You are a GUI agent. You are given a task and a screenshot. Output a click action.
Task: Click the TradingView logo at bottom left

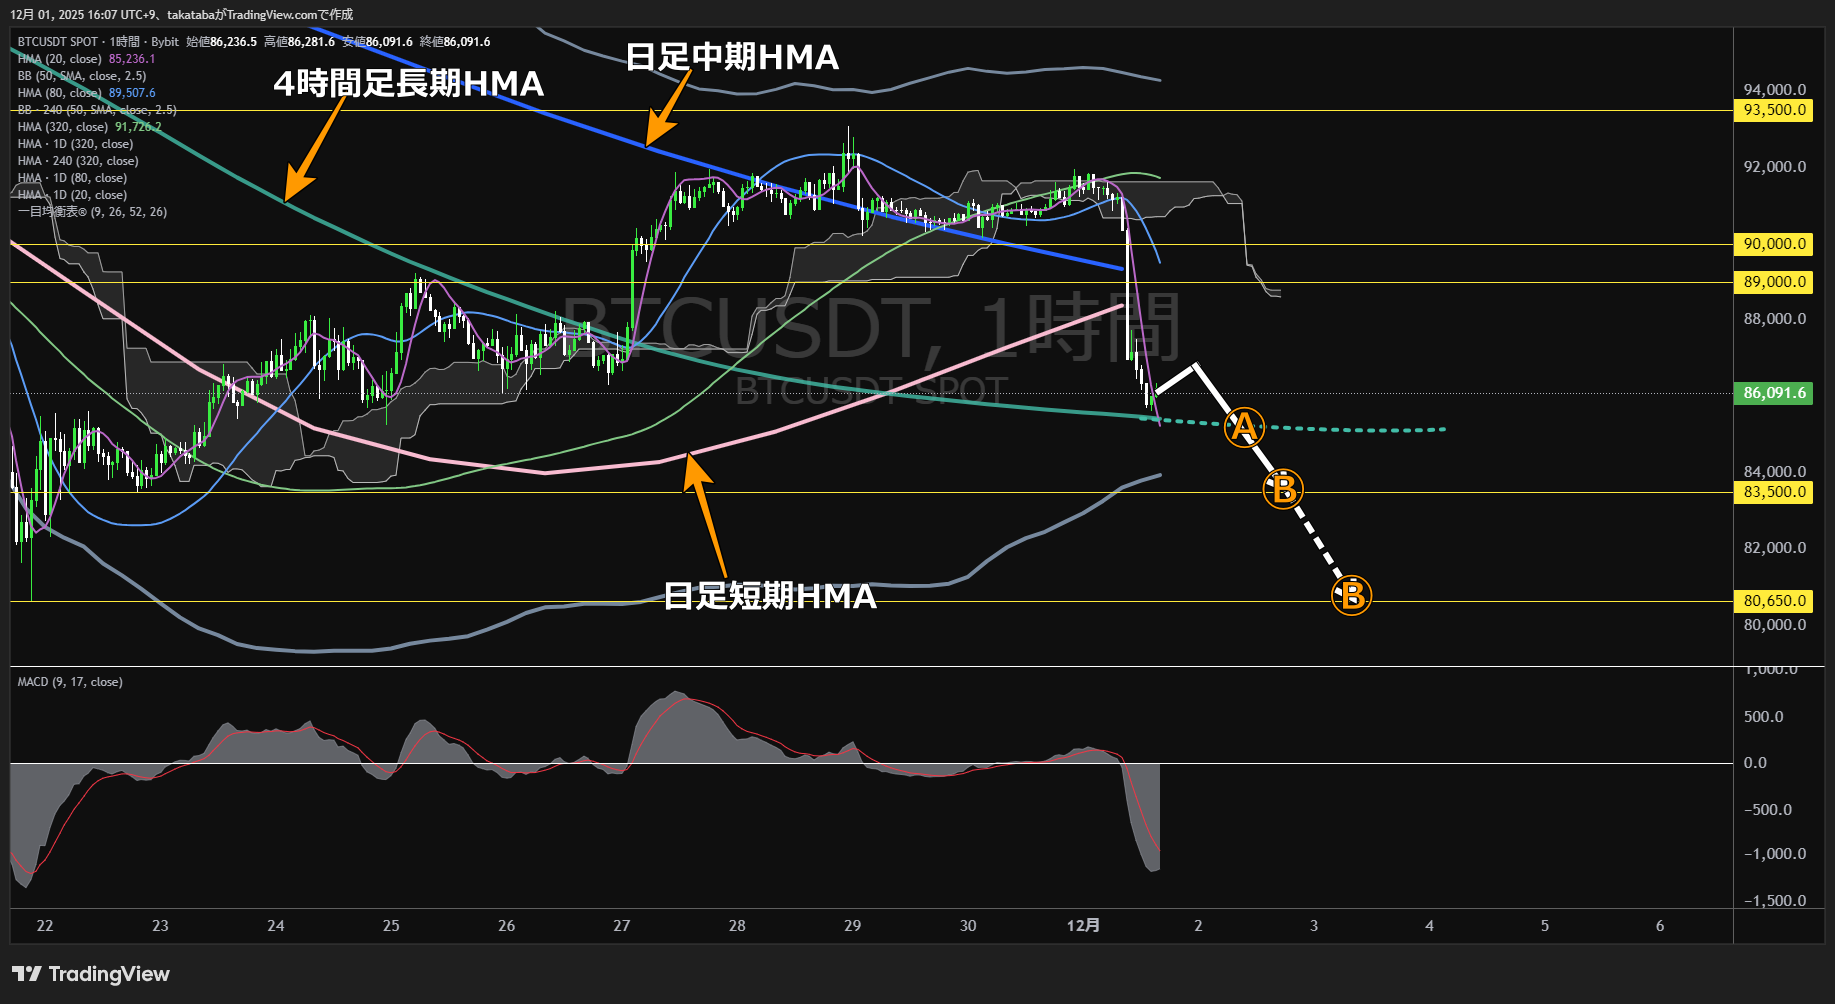pos(91,974)
